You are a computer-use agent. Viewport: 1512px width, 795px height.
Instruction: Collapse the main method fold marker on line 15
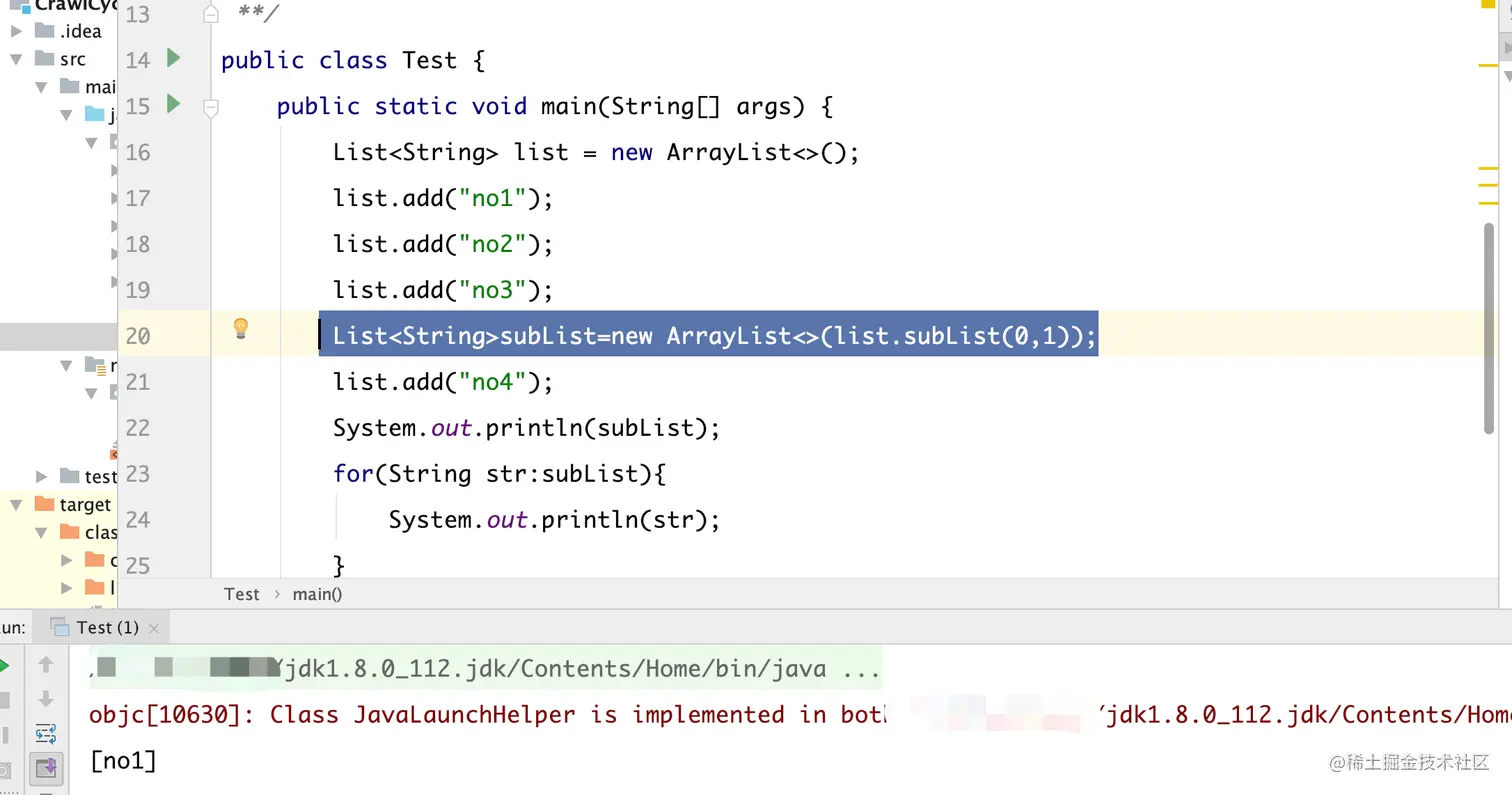click(211, 106)
